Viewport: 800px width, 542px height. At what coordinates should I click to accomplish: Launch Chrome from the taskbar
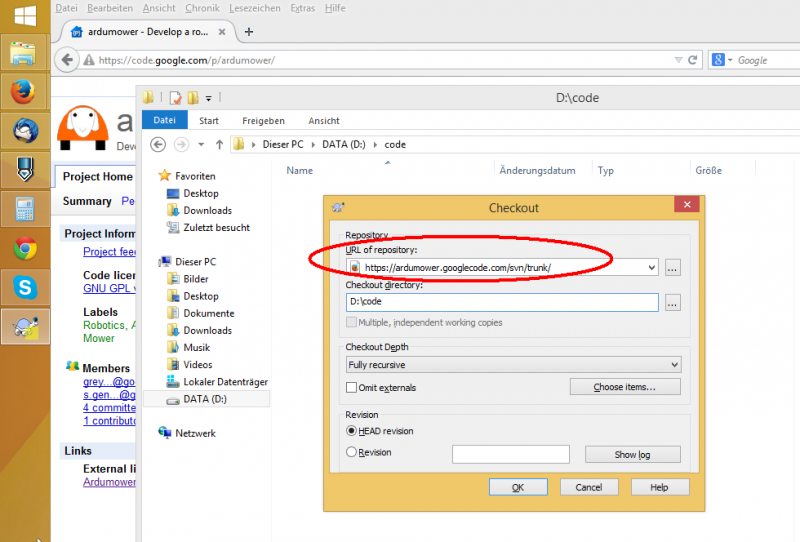point(25,249)
